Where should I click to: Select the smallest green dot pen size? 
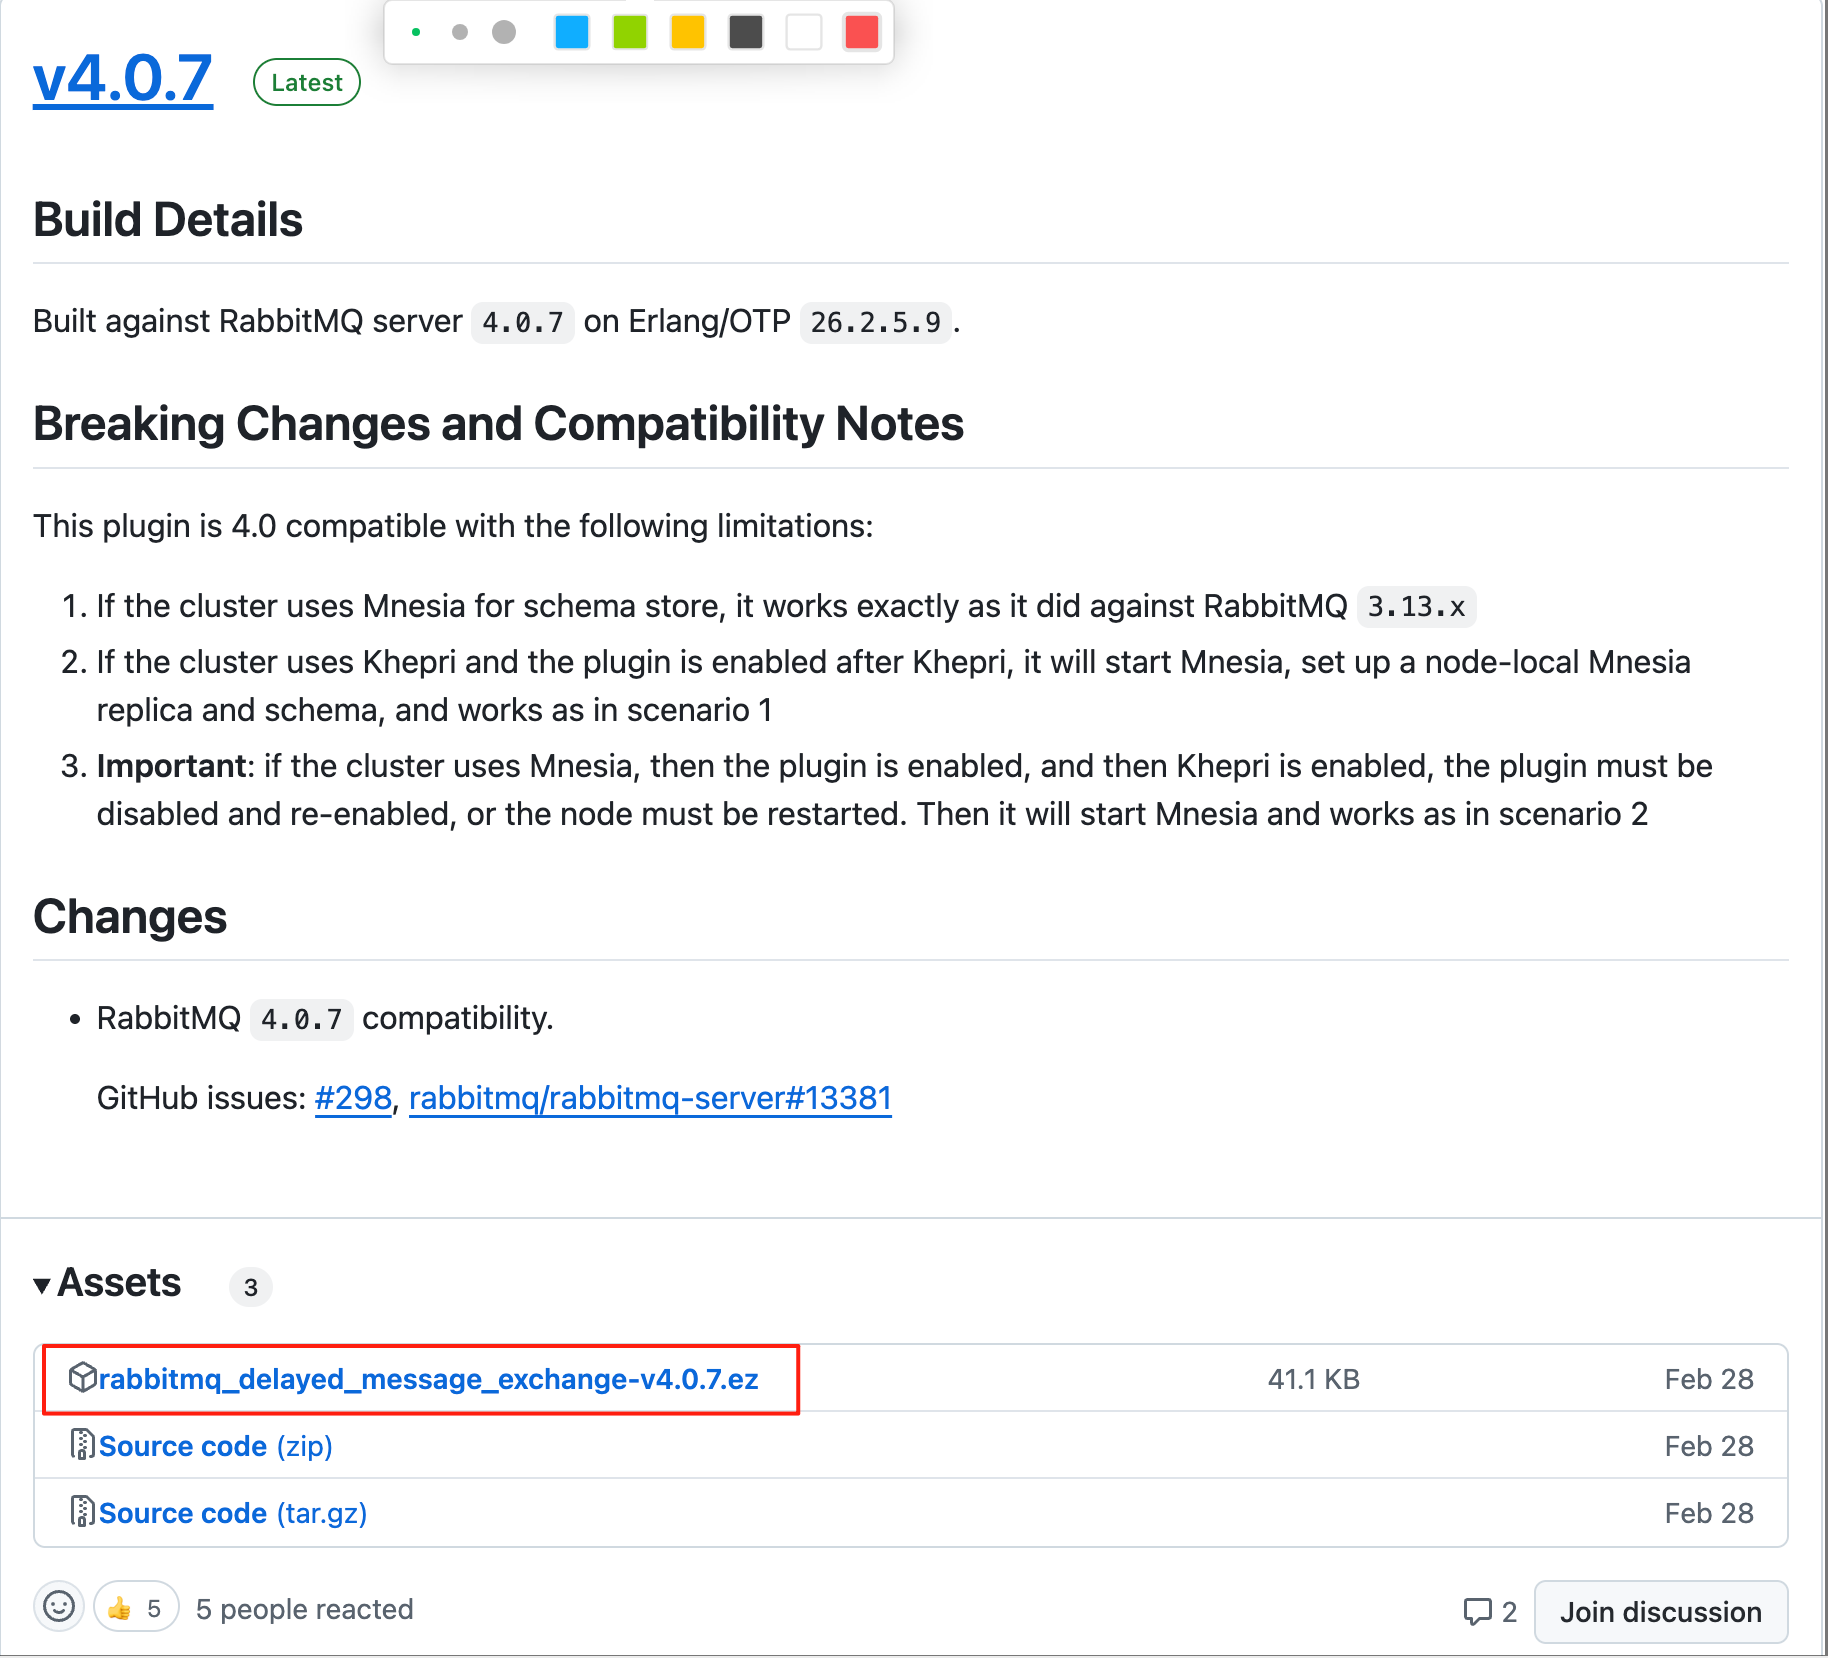tap(416, 32)
